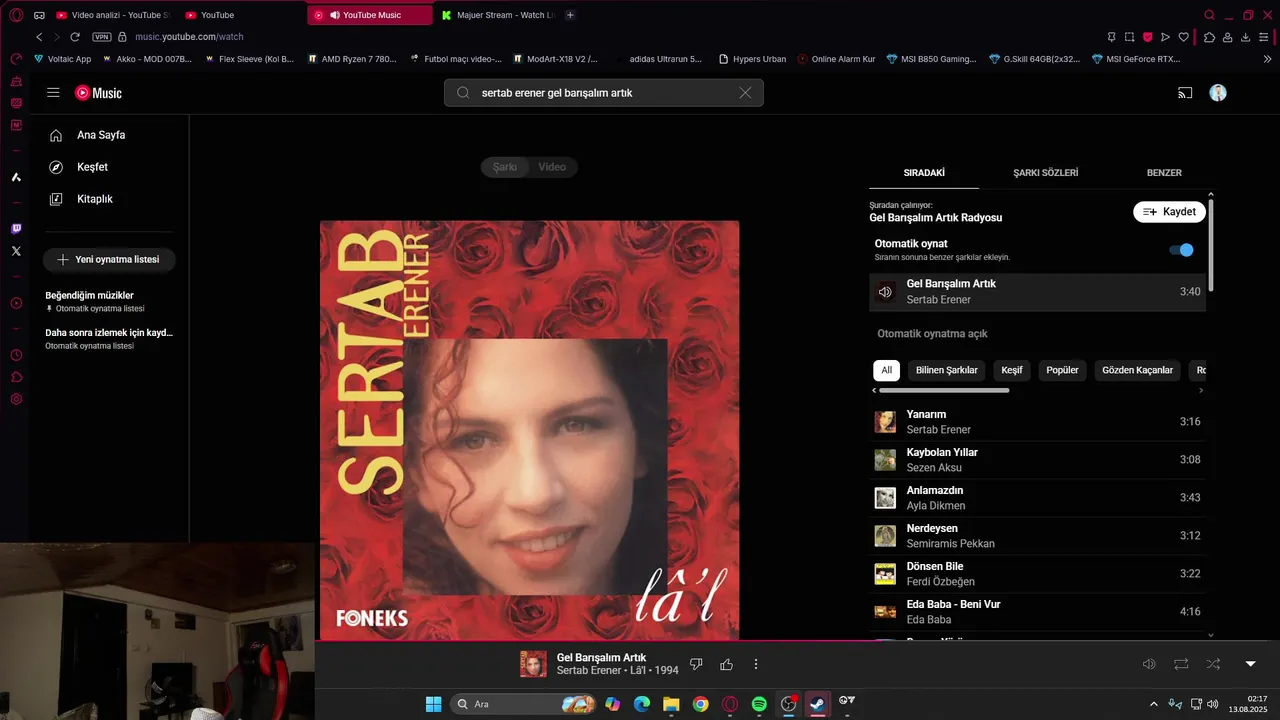Play Nerdeysen by Semiramis Pekkan
1280x720 pixels.
(x=1037, y=536)
